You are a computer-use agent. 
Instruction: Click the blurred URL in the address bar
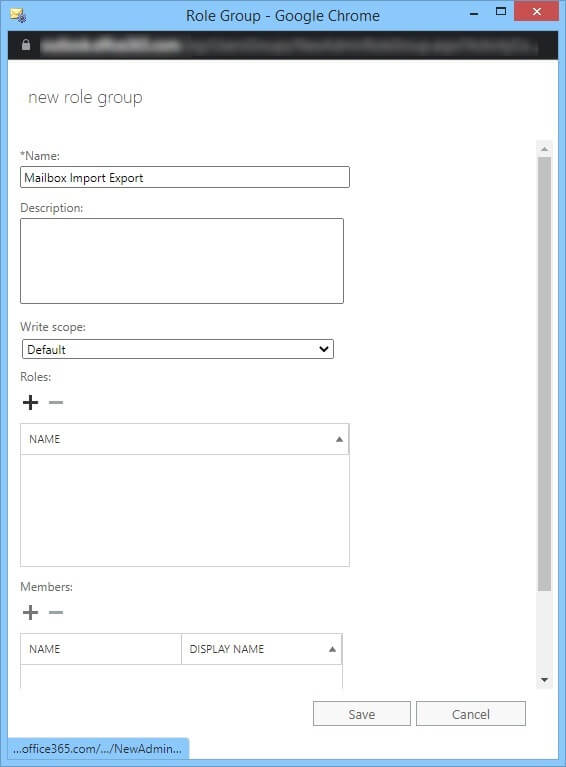pyautogui.click(x=289, y=46)
